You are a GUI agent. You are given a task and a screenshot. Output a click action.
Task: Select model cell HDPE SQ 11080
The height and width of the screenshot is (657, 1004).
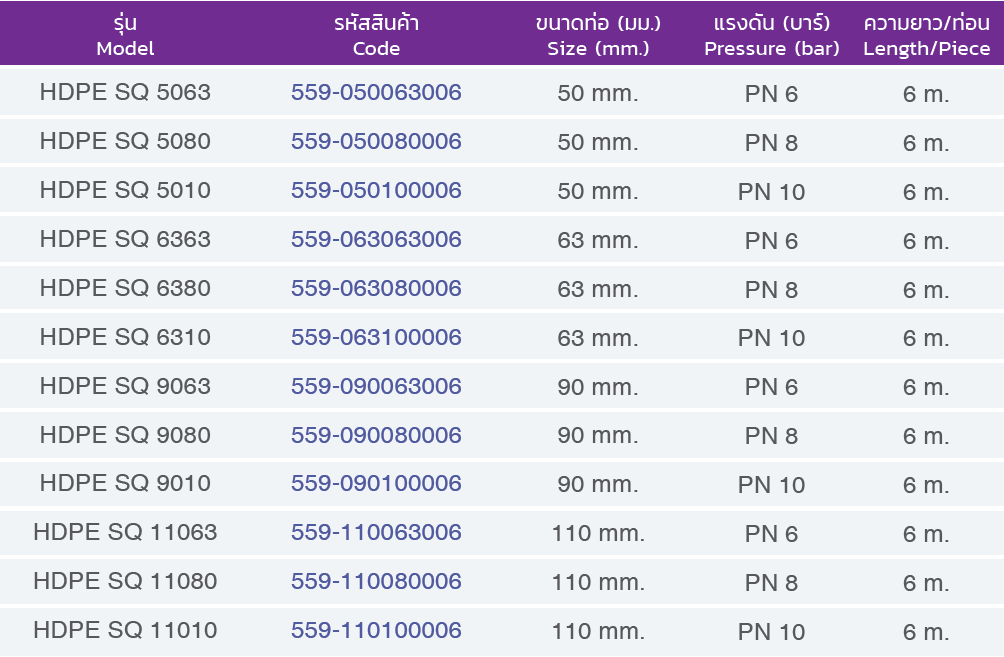pos(125,581)
